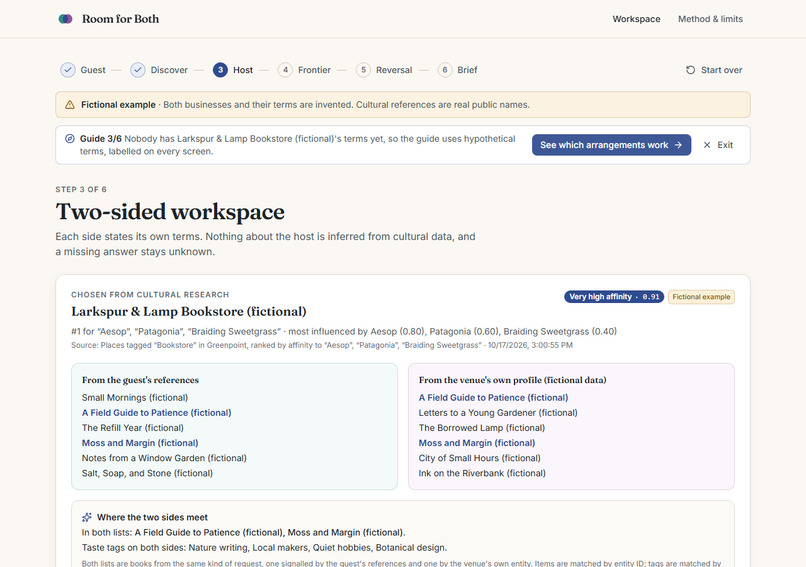
Task: Select the Host step label
Action: click(x=243, y=70)
